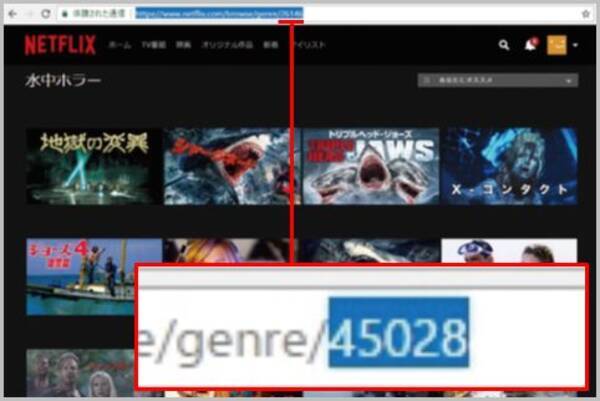This screenshot has width=600, height=401.
Task: Open the notifications bell
Action: coord(530,45)
